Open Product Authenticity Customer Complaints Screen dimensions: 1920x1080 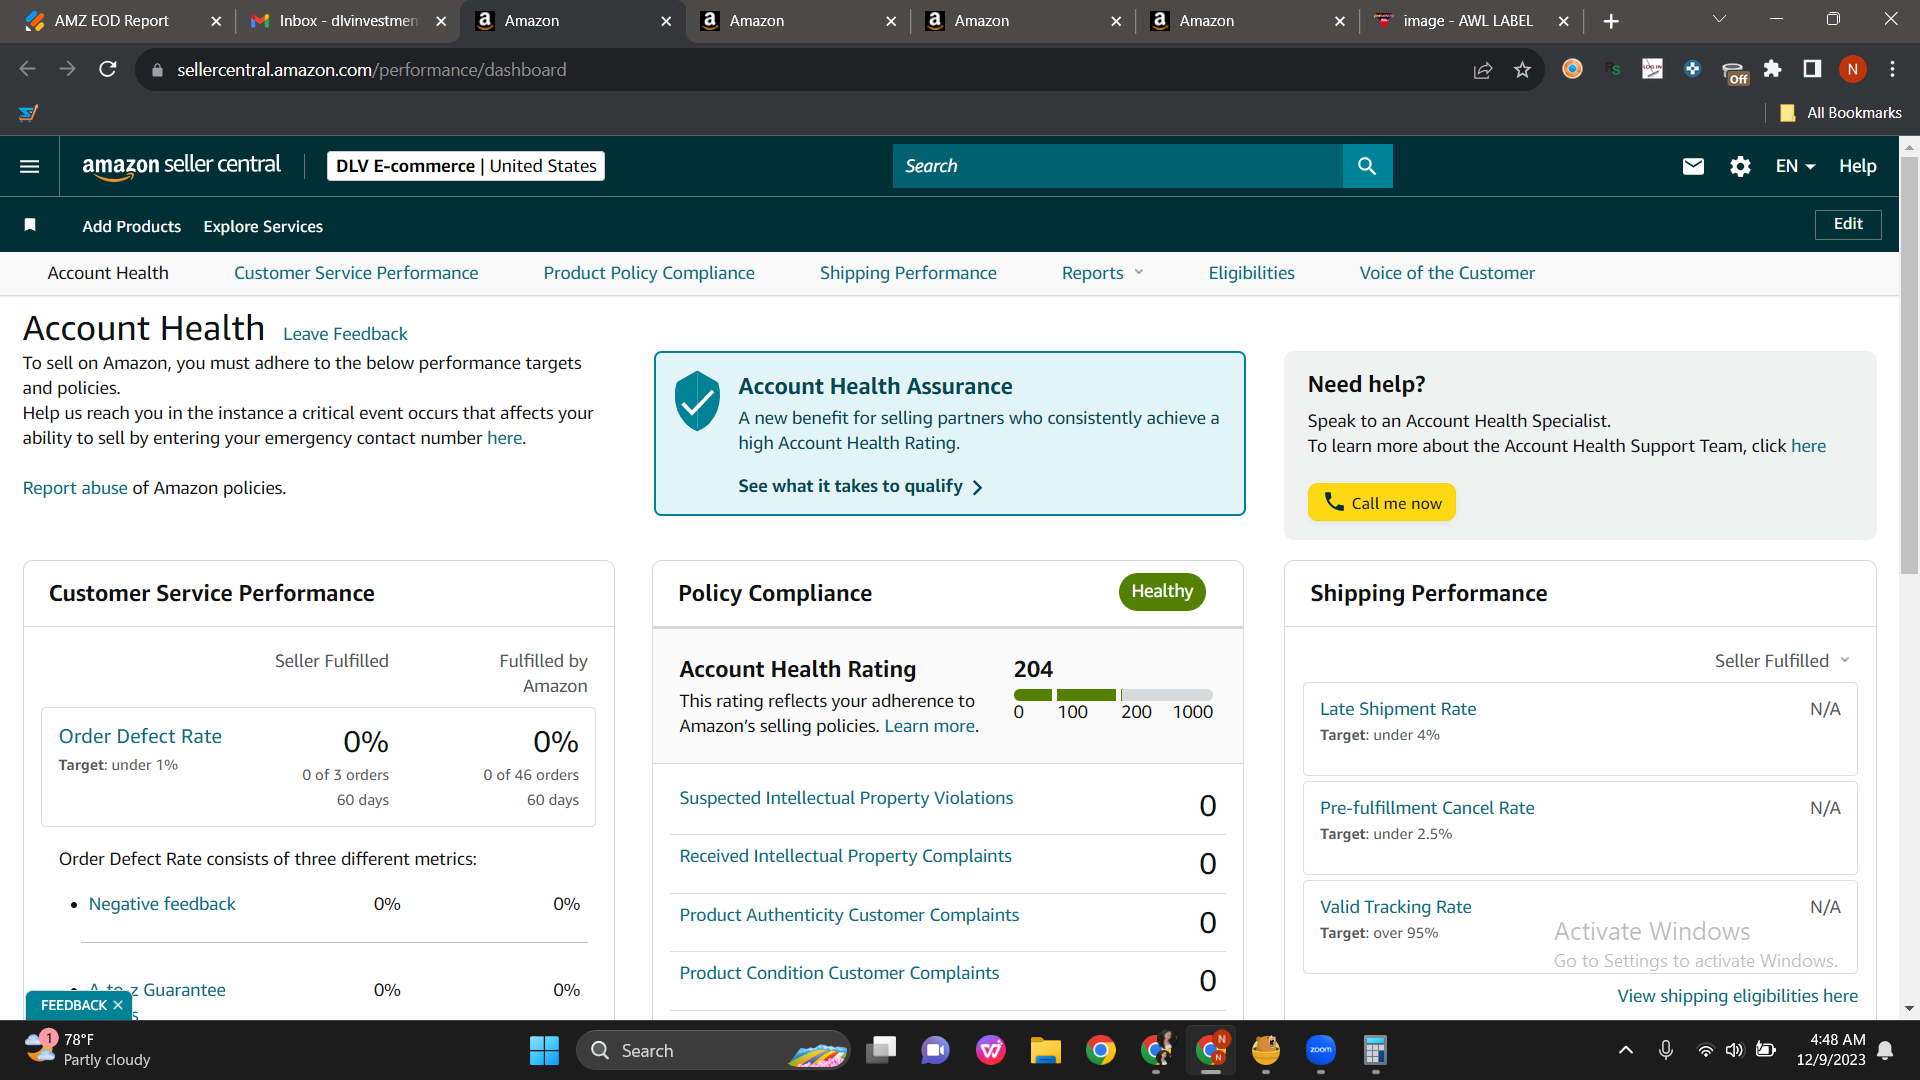(849, 915)
